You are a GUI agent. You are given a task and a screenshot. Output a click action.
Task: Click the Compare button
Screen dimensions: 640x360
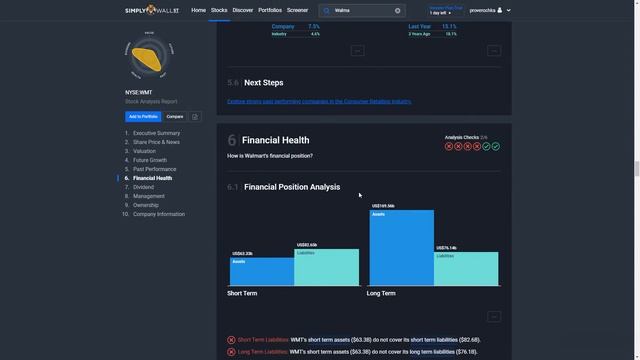coord(175,117)
